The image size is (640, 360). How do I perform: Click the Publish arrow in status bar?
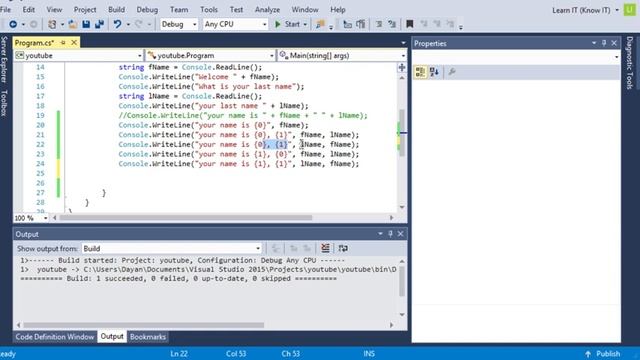588,353
